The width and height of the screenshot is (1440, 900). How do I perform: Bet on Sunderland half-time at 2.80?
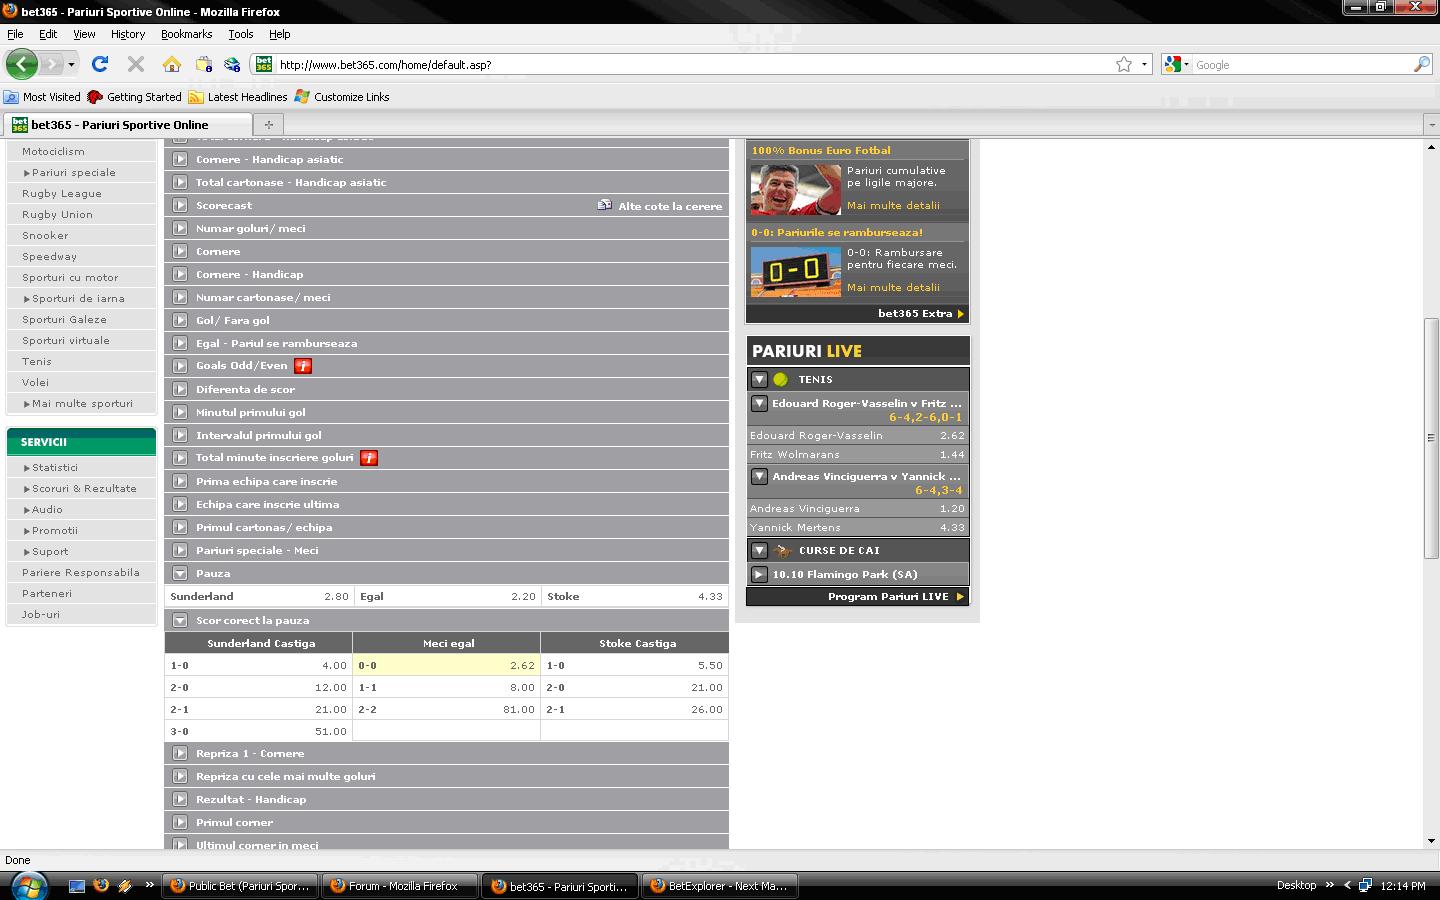258,596
